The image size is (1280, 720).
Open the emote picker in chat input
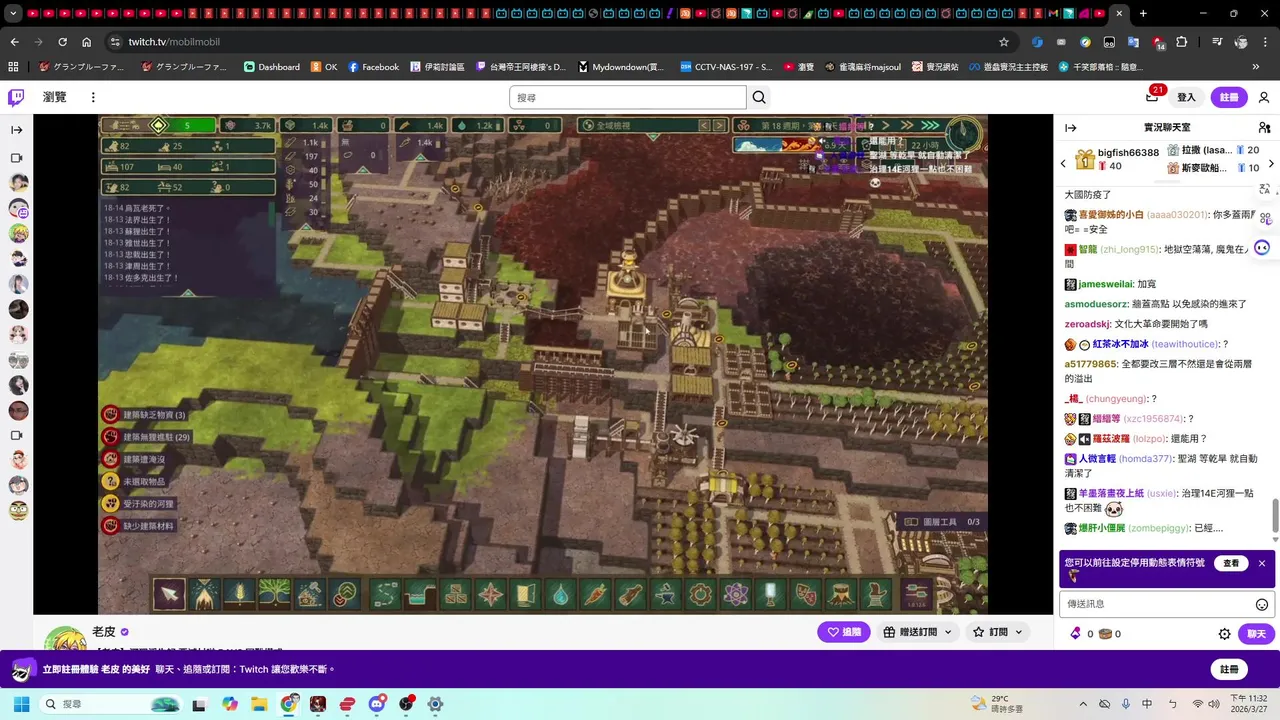pyautogui.click(x=1262, y=604)
